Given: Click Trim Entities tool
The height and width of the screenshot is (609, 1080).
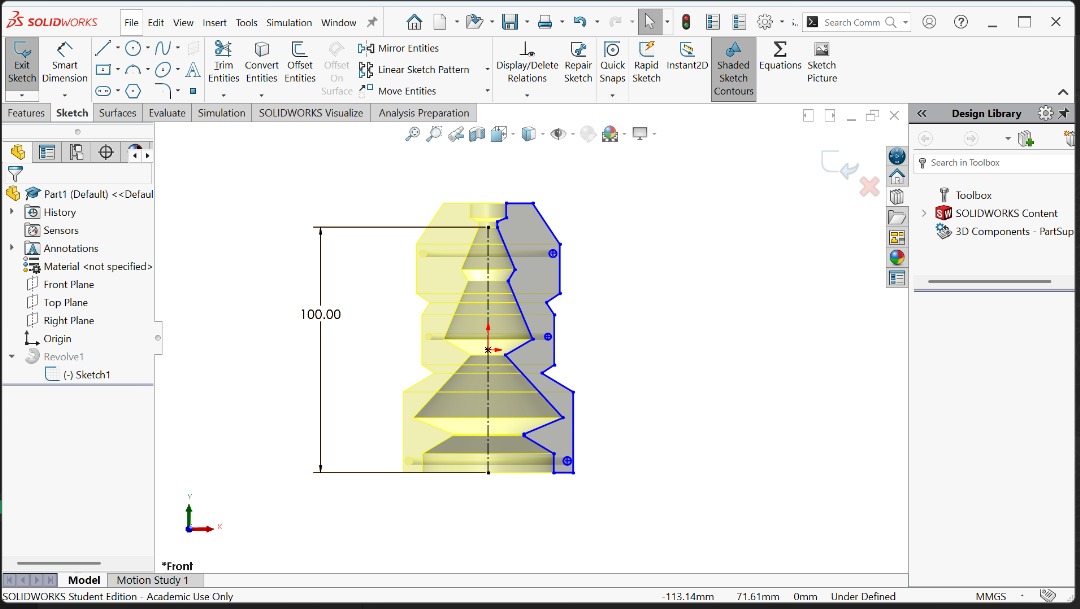Looking at the screenshot, I should point(223,63).
